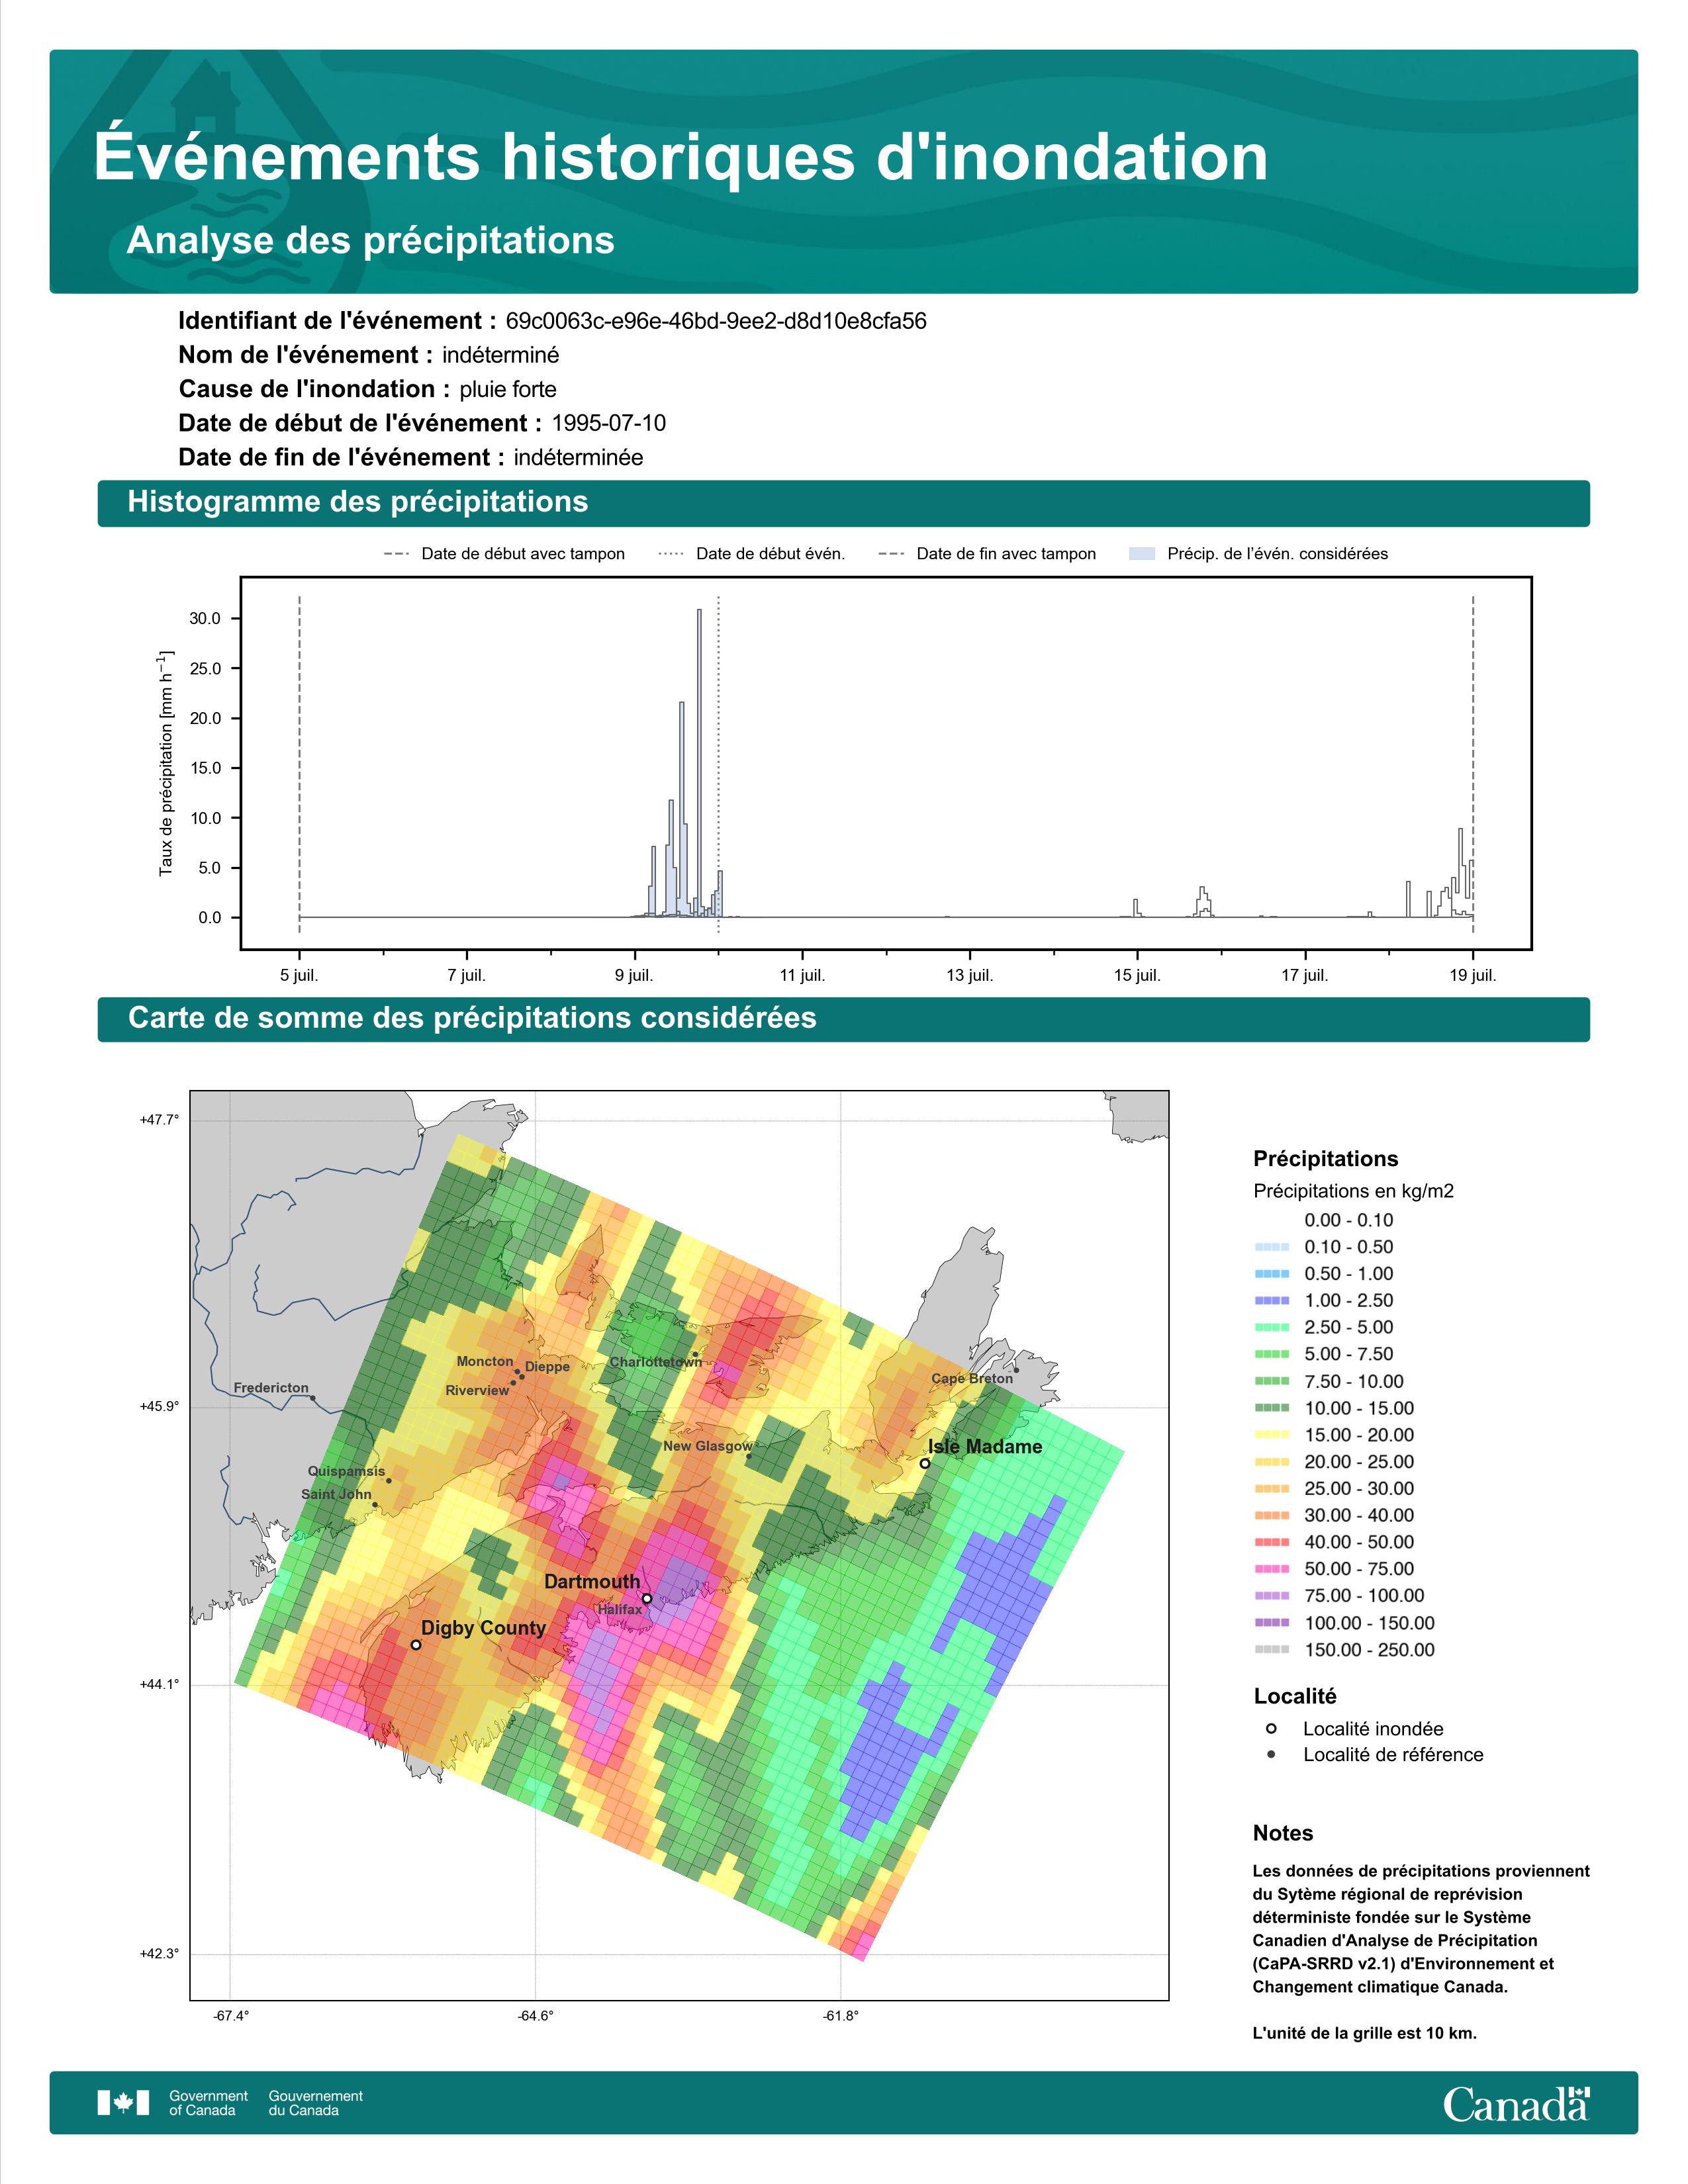Click the 'Date de fin avec tampon' legend entry
This screenshot has width=1688, height=2184.
[x=987, y=554]
